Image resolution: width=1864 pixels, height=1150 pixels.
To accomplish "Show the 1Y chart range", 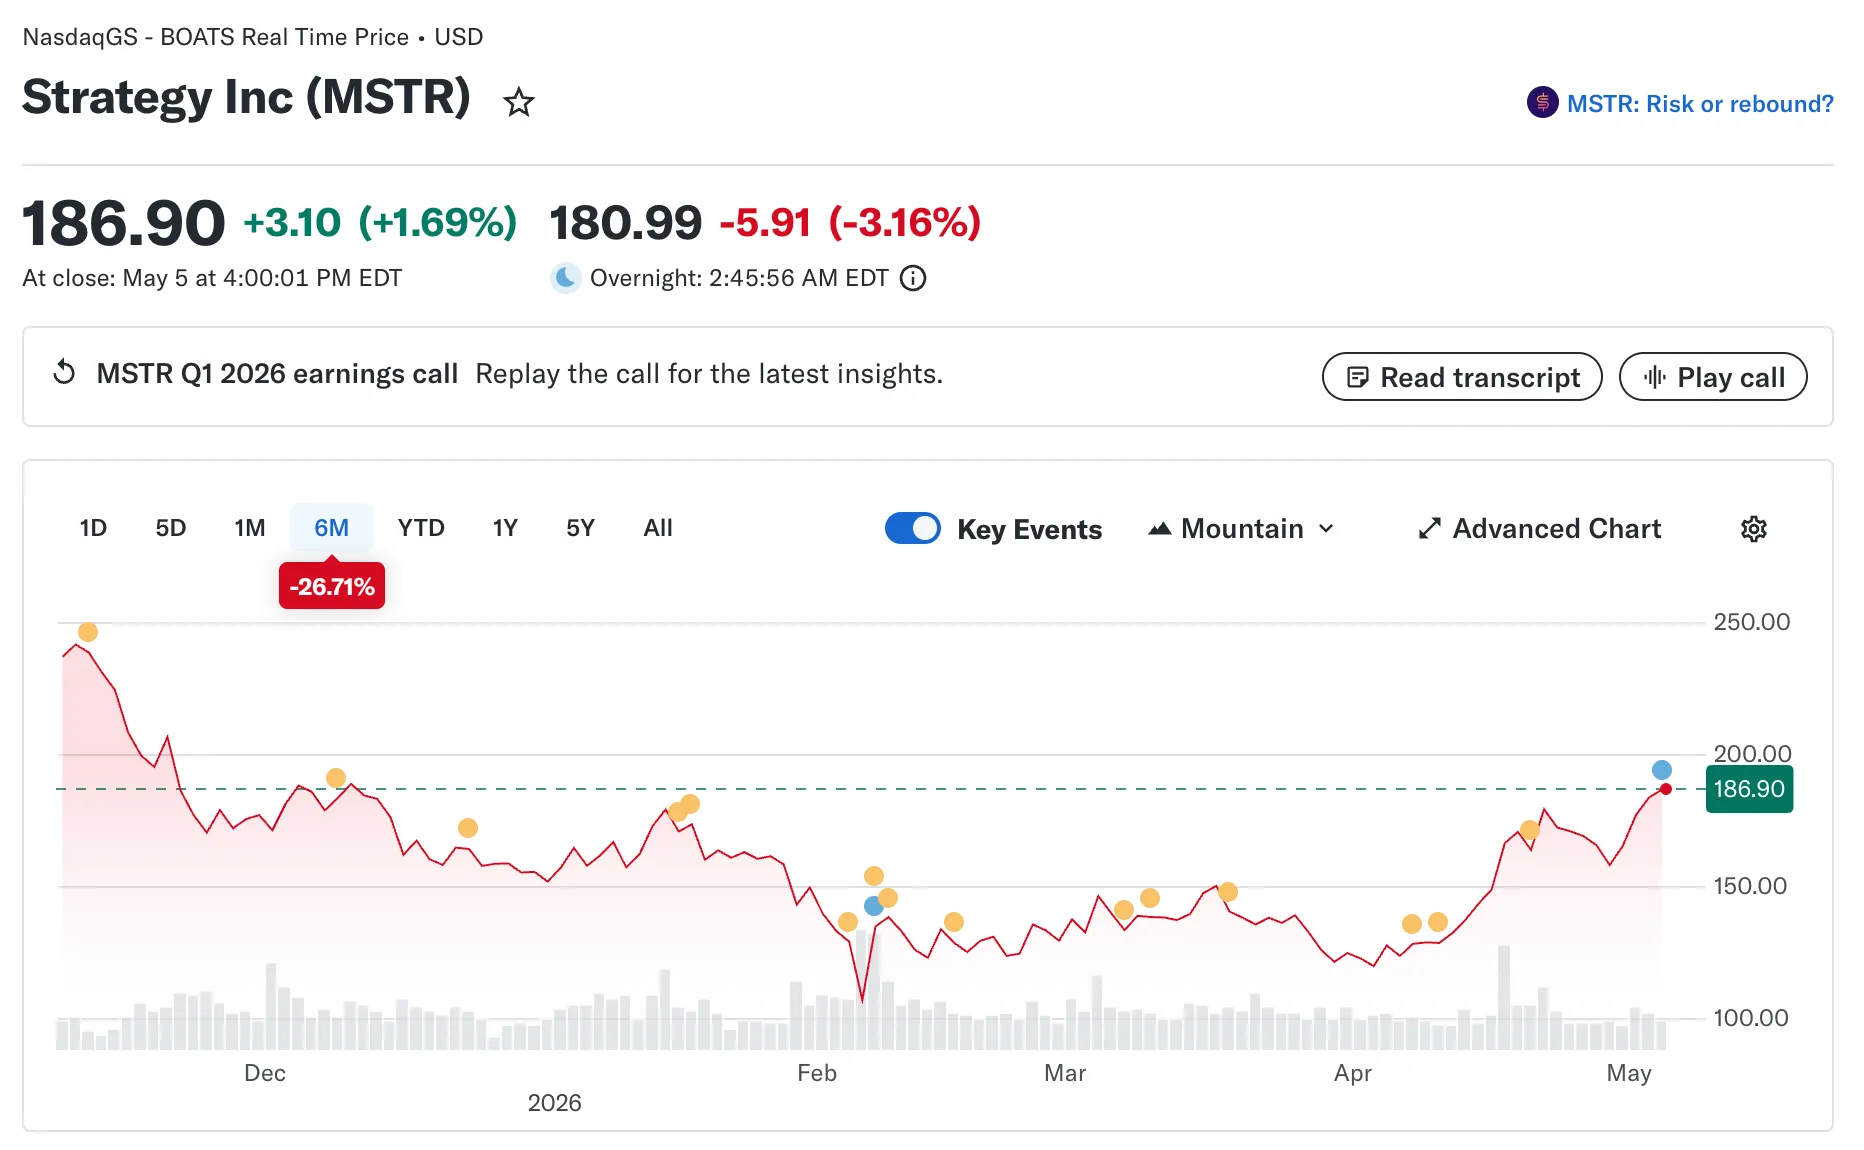I will pyautogui.click(x=505, y=528).
